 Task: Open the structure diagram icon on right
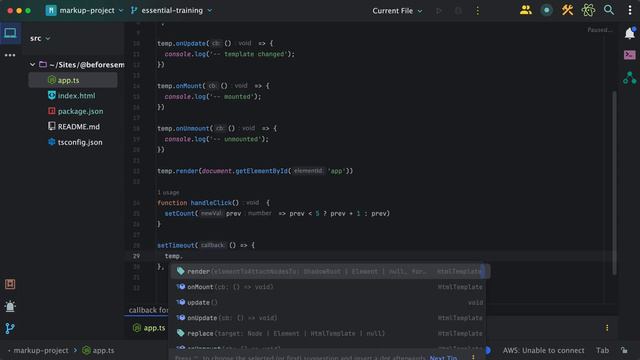point(630,78)
